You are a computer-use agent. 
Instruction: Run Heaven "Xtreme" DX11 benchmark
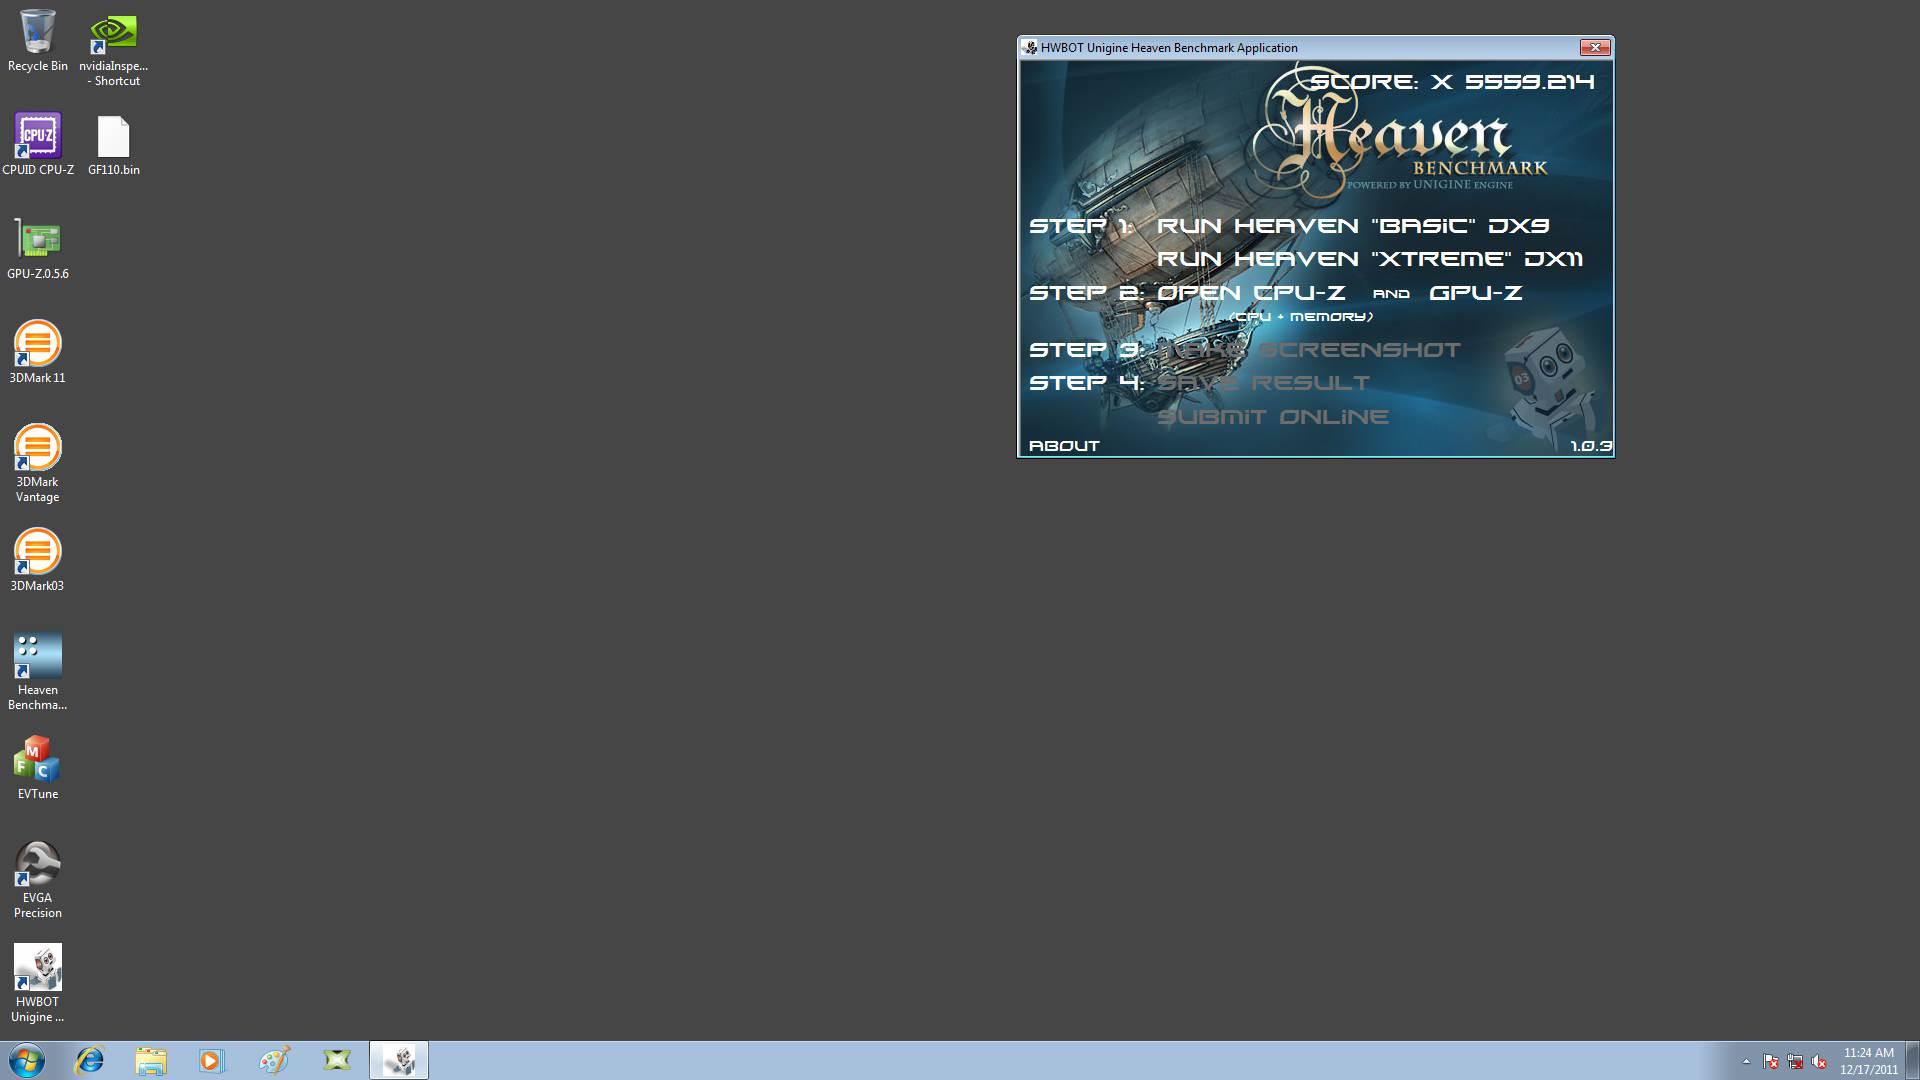tap(1370, 259)
